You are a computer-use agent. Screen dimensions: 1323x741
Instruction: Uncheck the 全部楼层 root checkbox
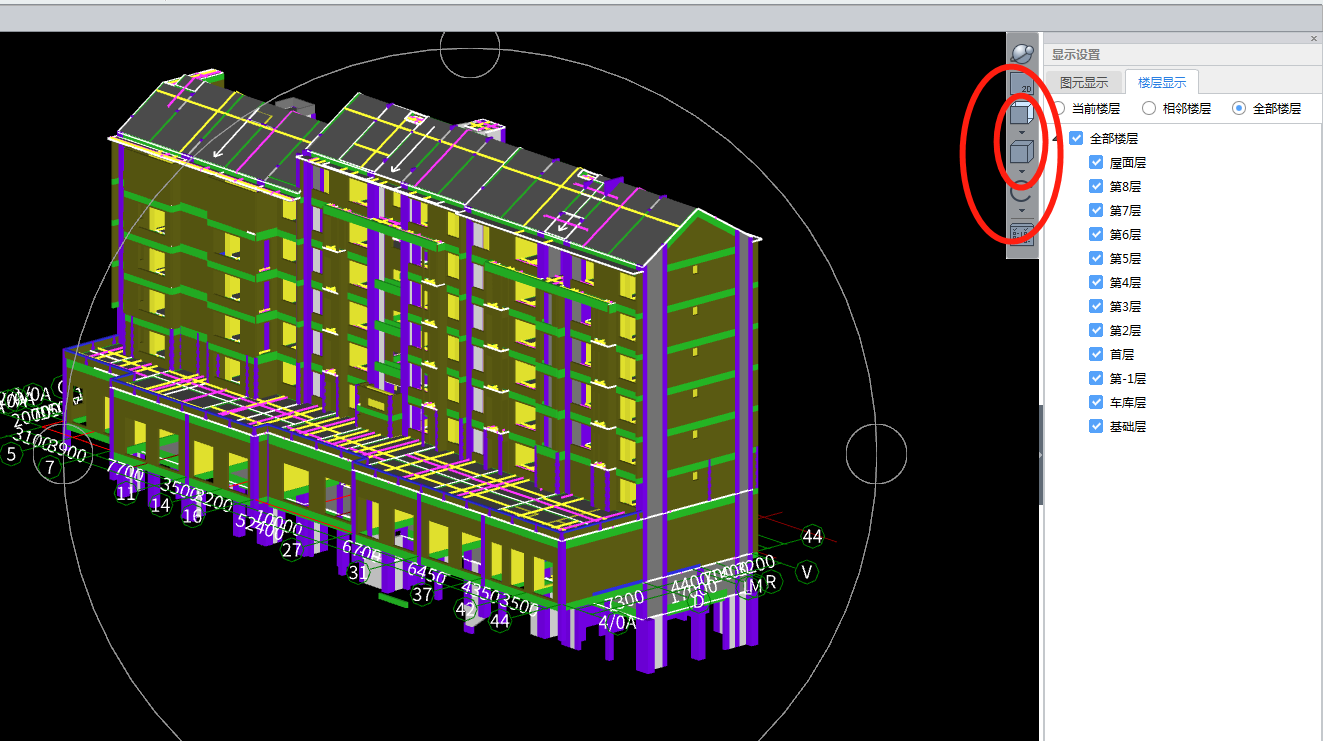pyautogui.click(x=1076, y=138)
